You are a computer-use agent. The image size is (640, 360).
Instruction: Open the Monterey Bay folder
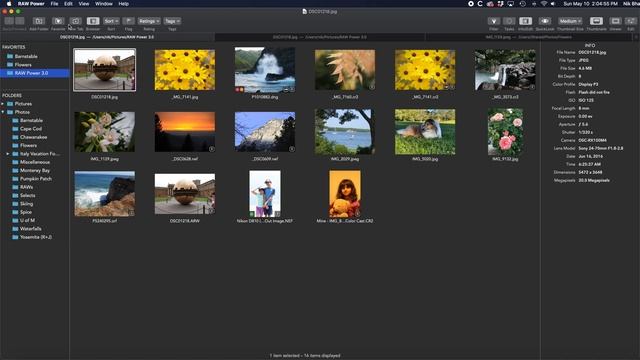35,171
